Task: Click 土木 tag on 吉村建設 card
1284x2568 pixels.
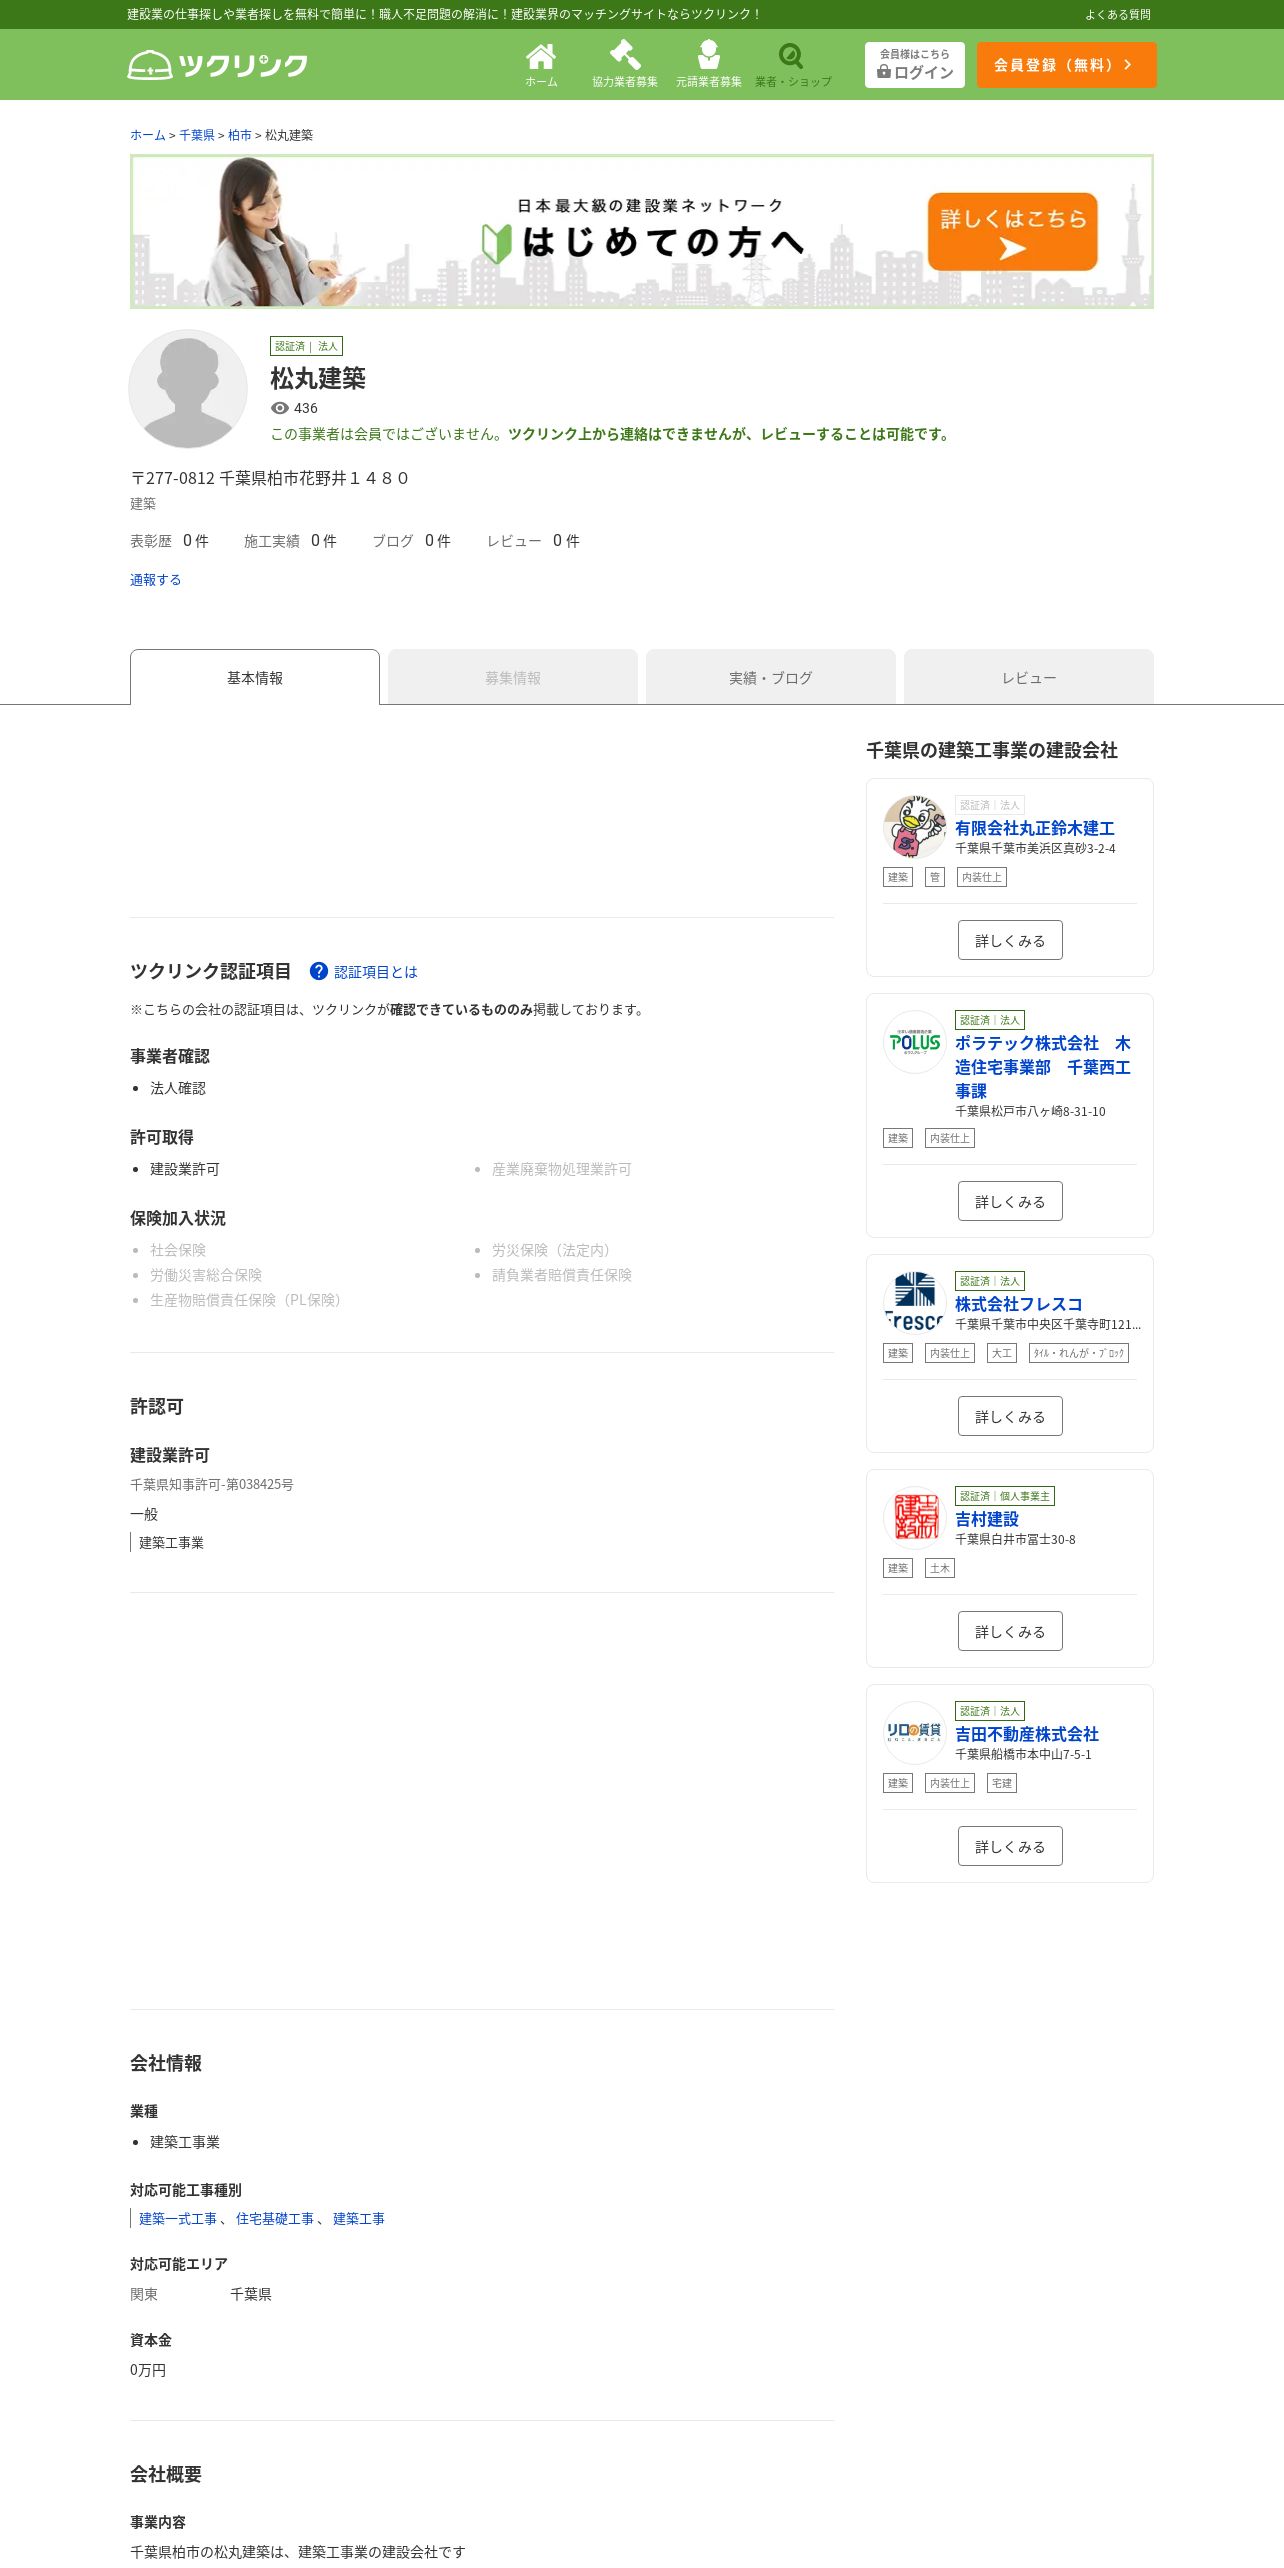Action: click(940, 1568)
